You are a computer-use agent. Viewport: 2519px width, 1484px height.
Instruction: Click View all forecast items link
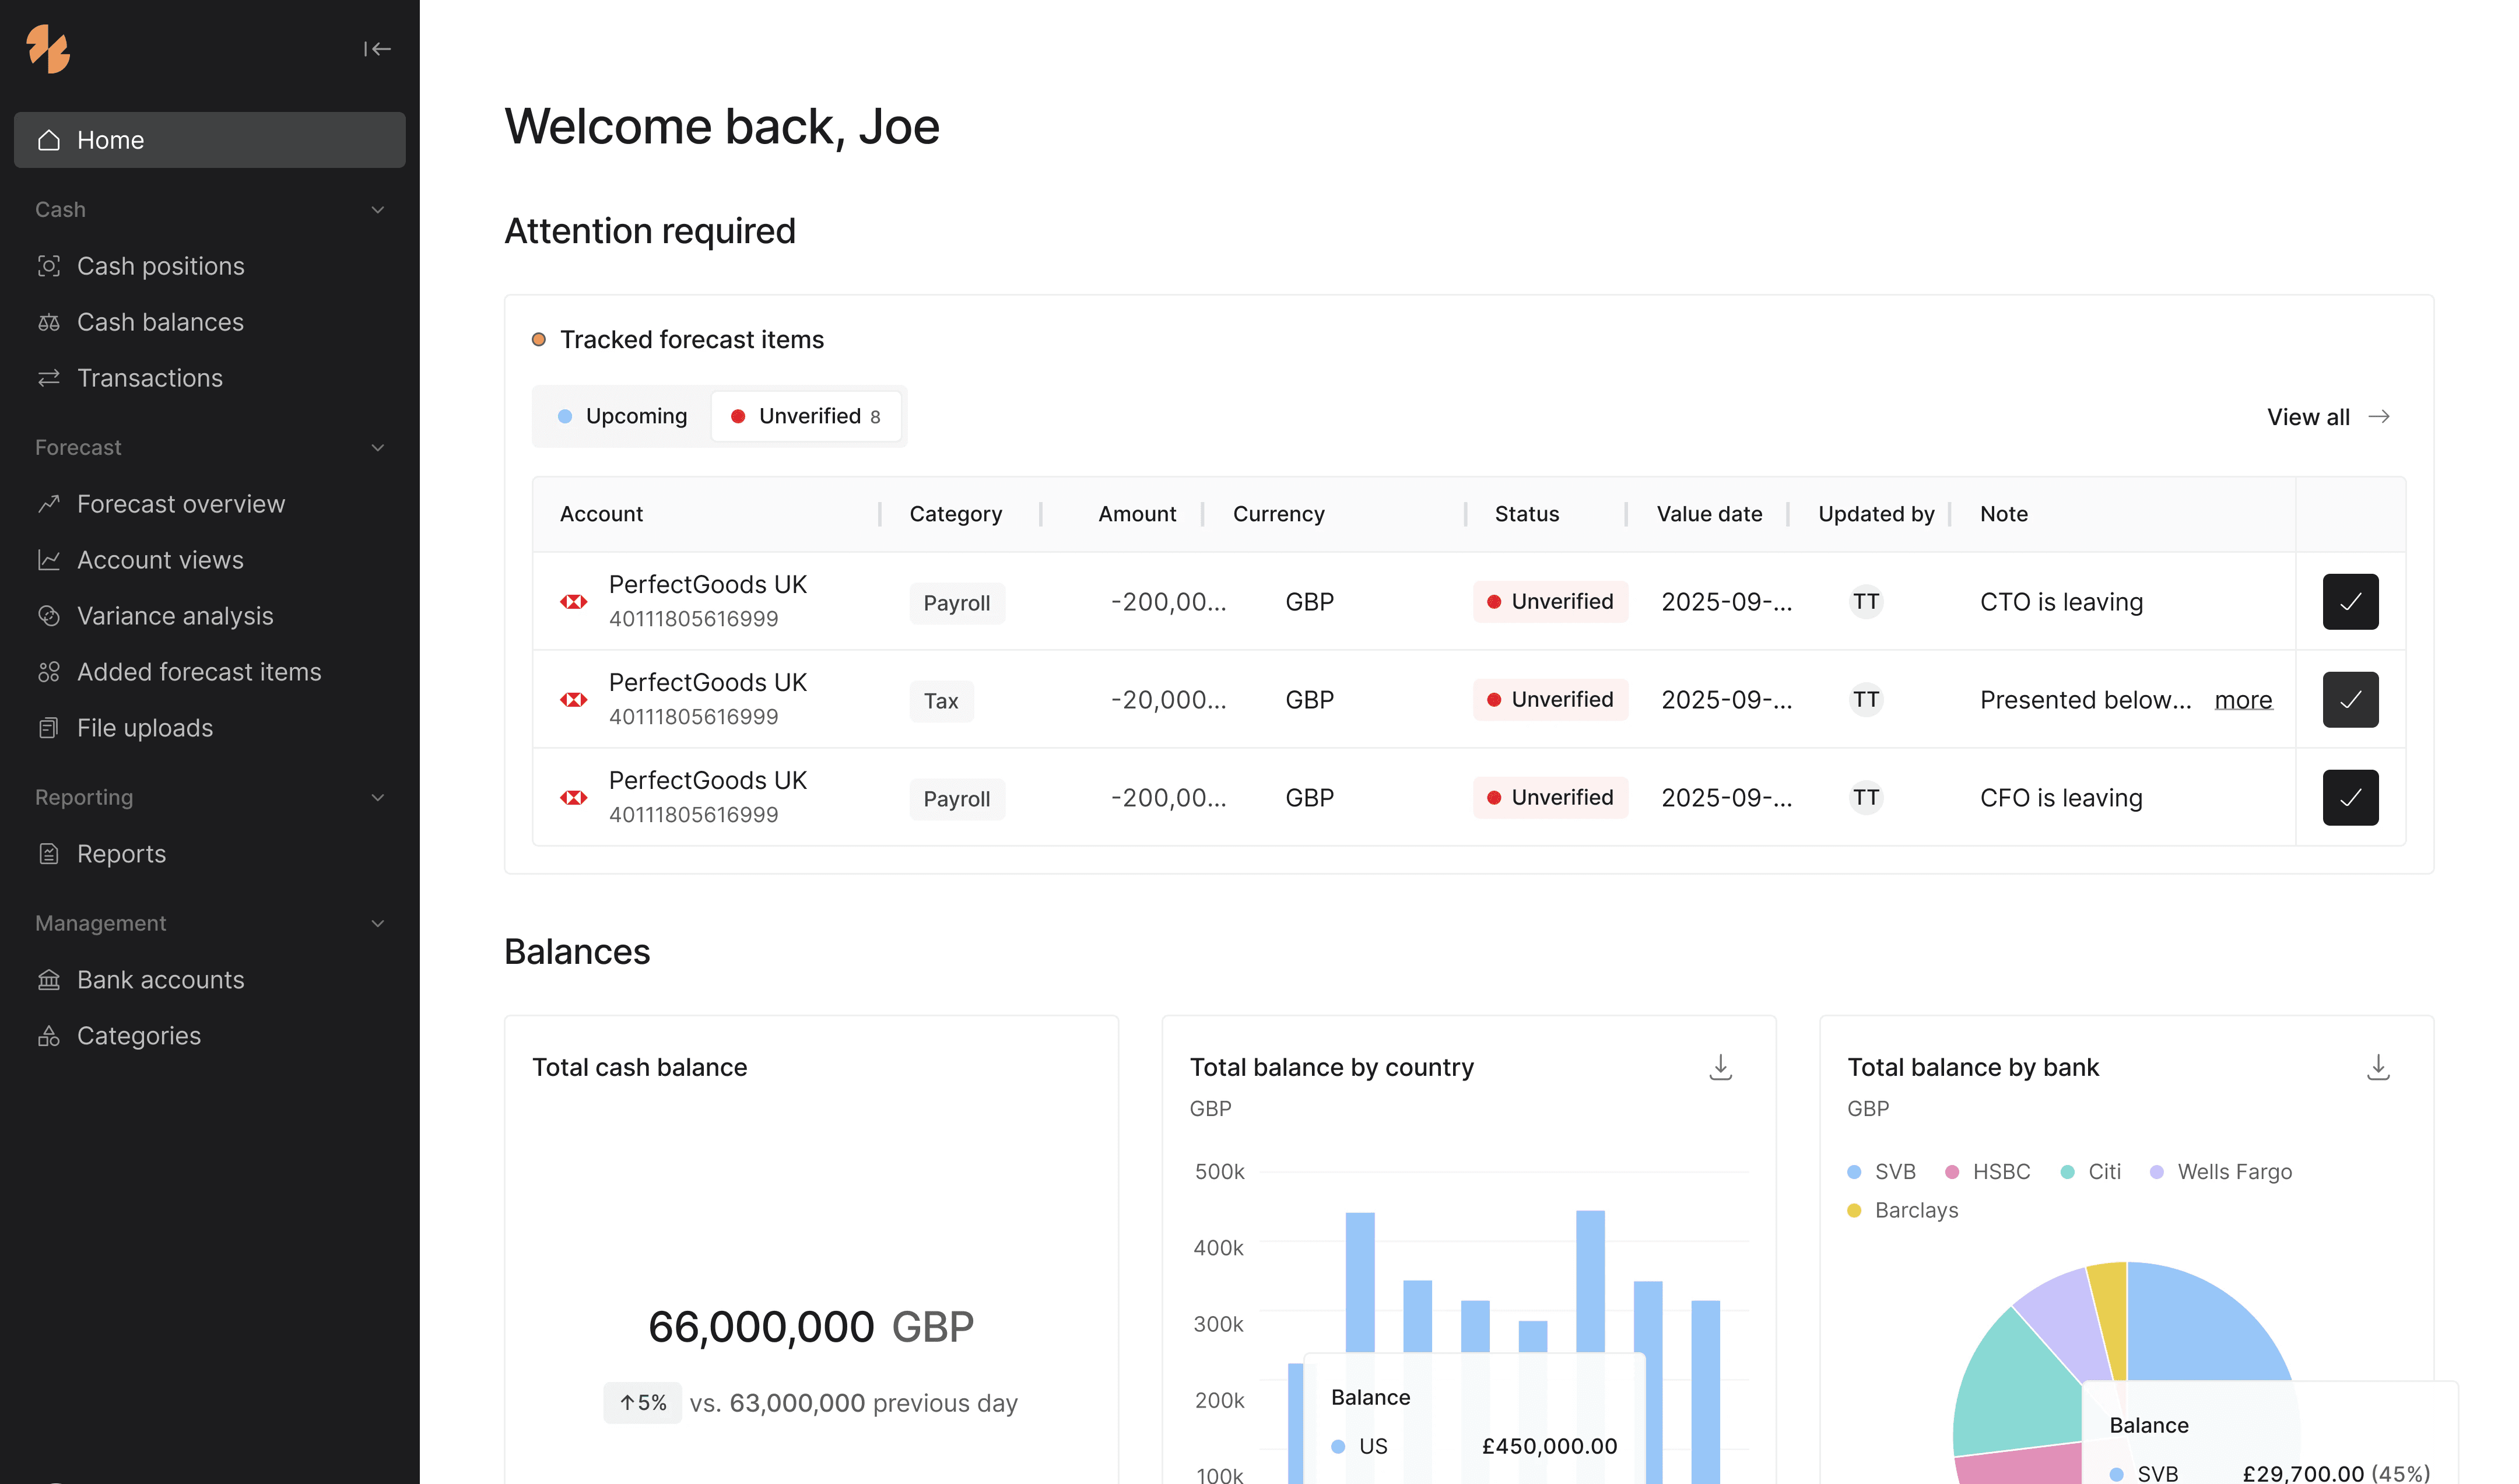tap(2327, 417)
